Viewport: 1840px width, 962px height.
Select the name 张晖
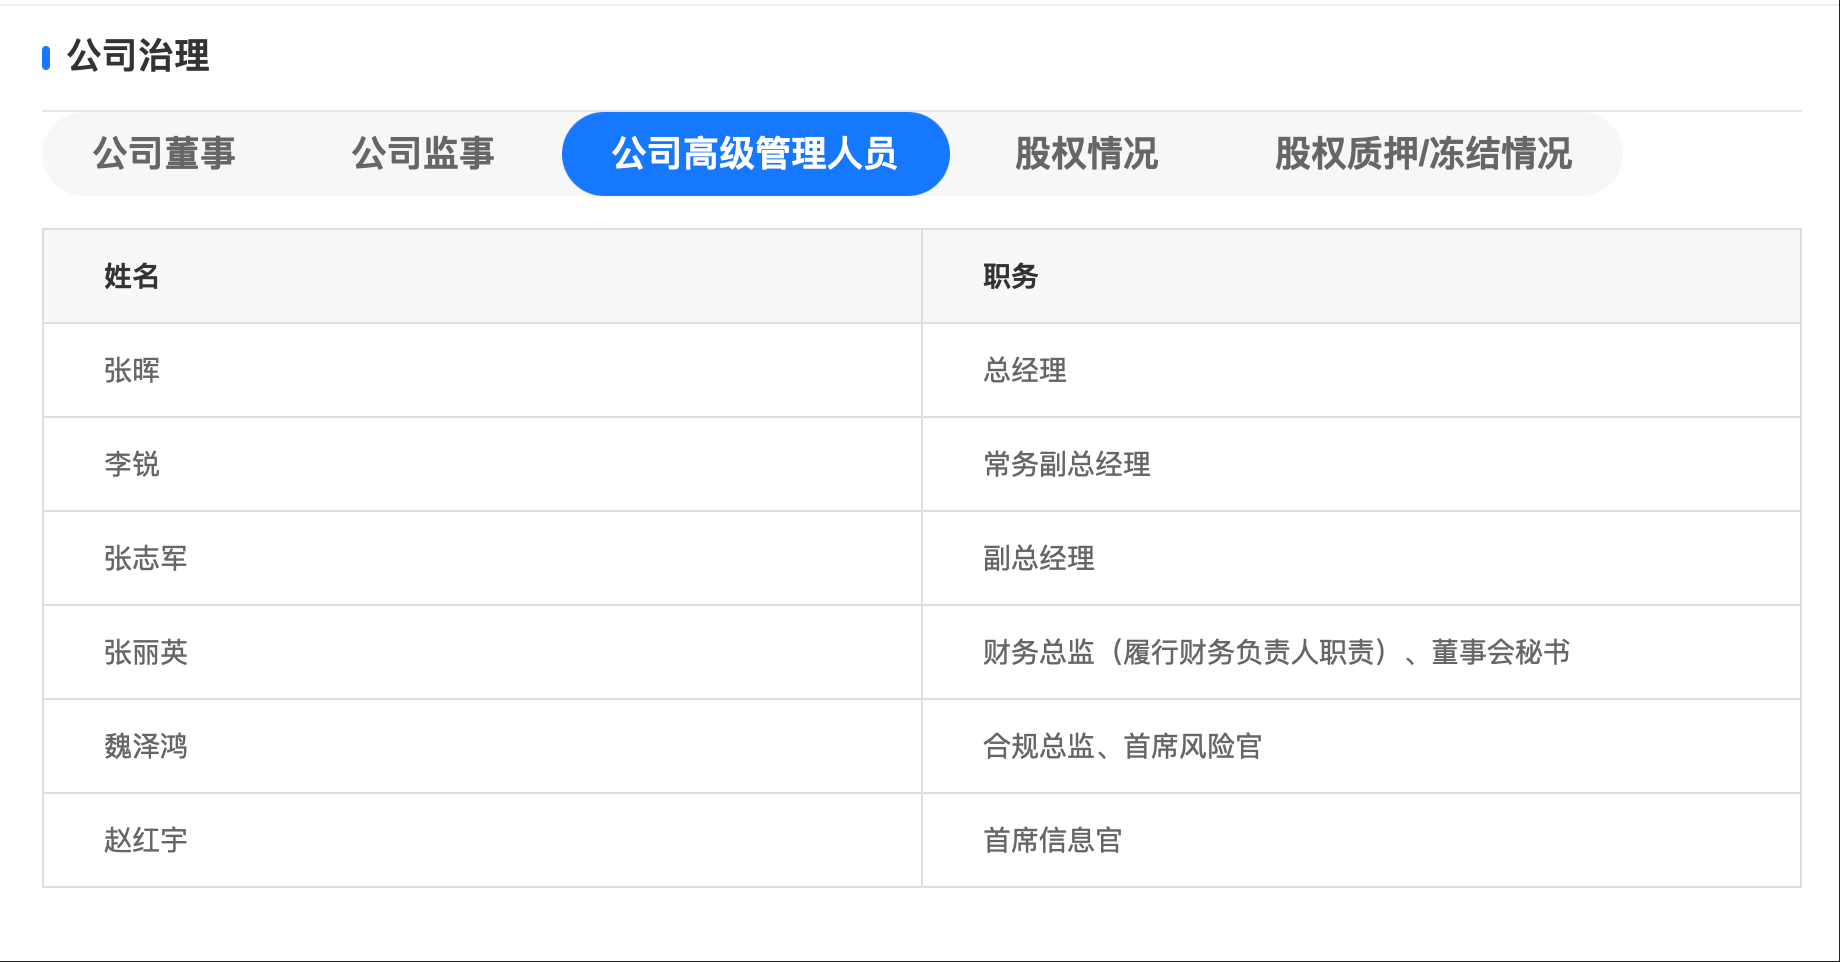point(132,370)
